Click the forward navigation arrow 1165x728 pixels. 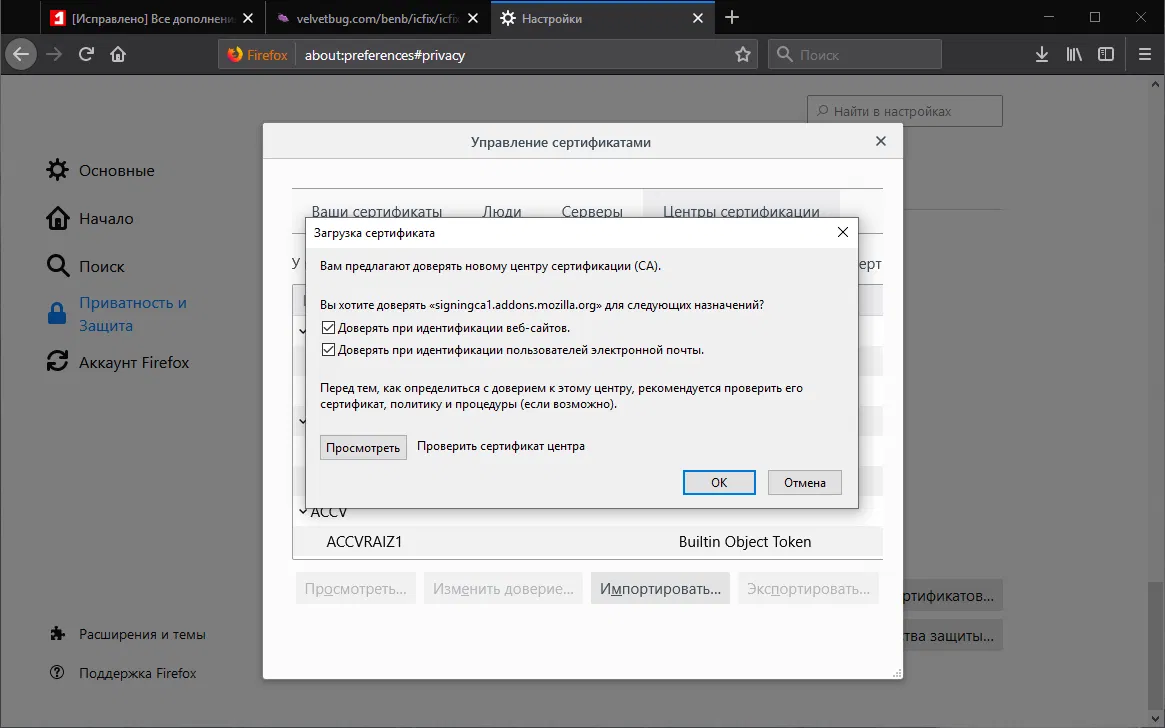click(x=53, y=54)
